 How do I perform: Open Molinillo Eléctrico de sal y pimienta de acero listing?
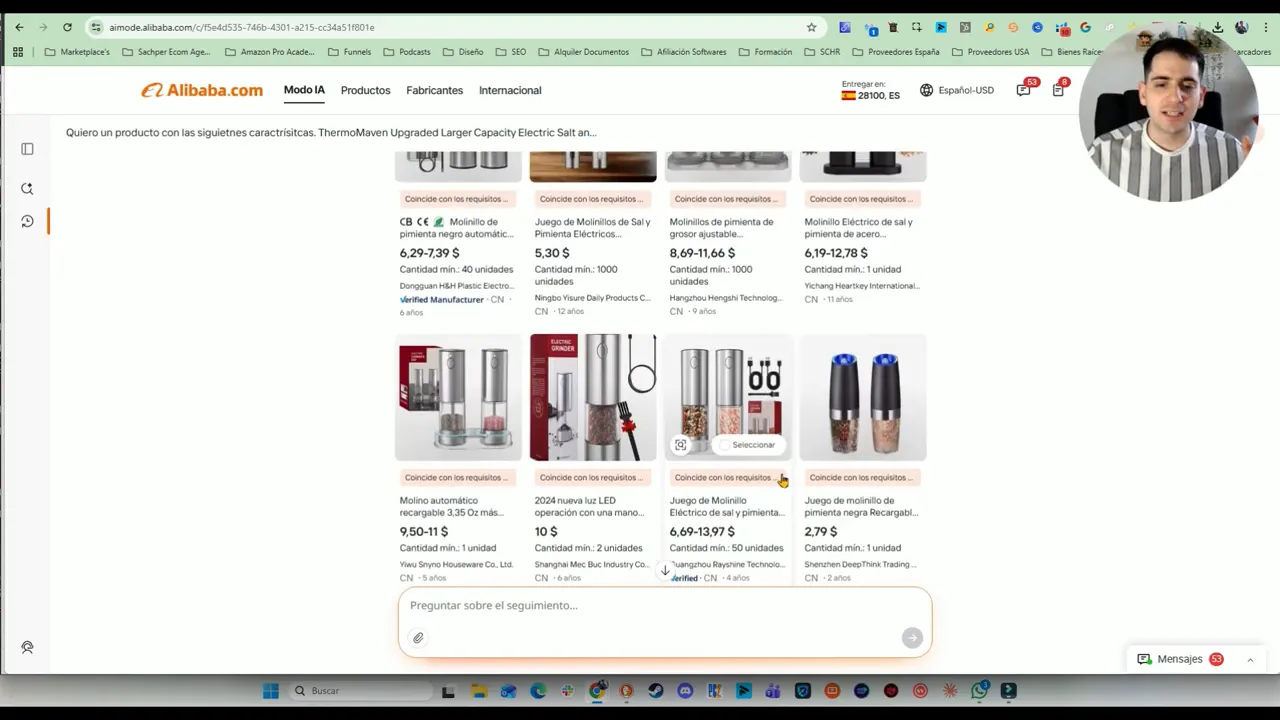[x=858, y=228]
